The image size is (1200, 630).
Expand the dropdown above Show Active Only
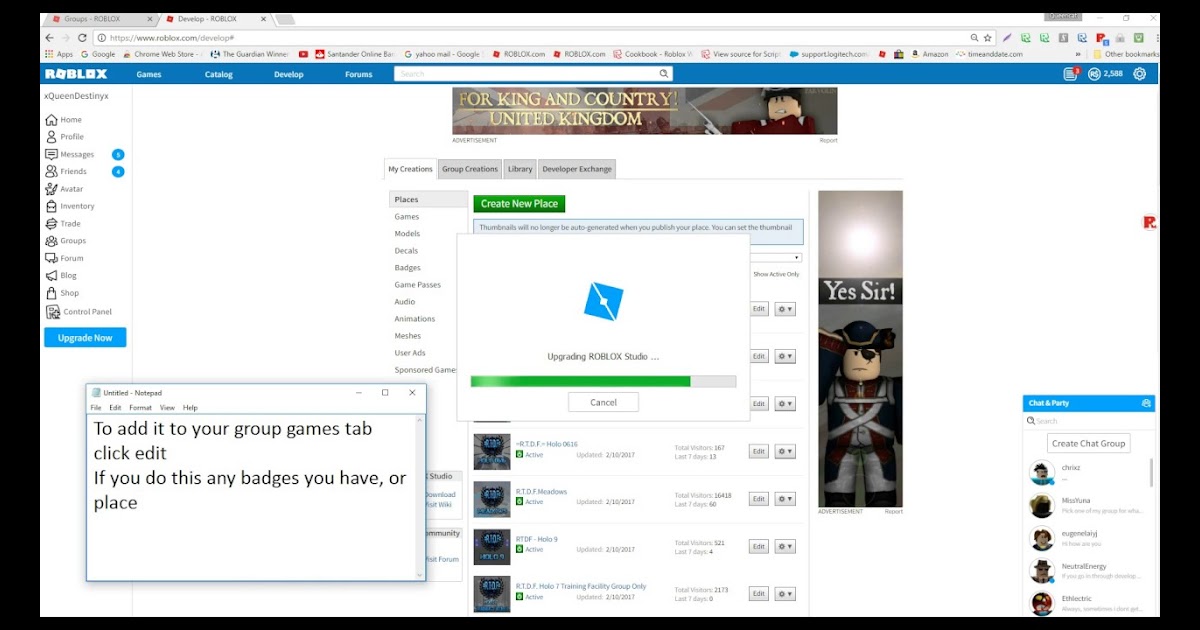[x=775, y=258]
